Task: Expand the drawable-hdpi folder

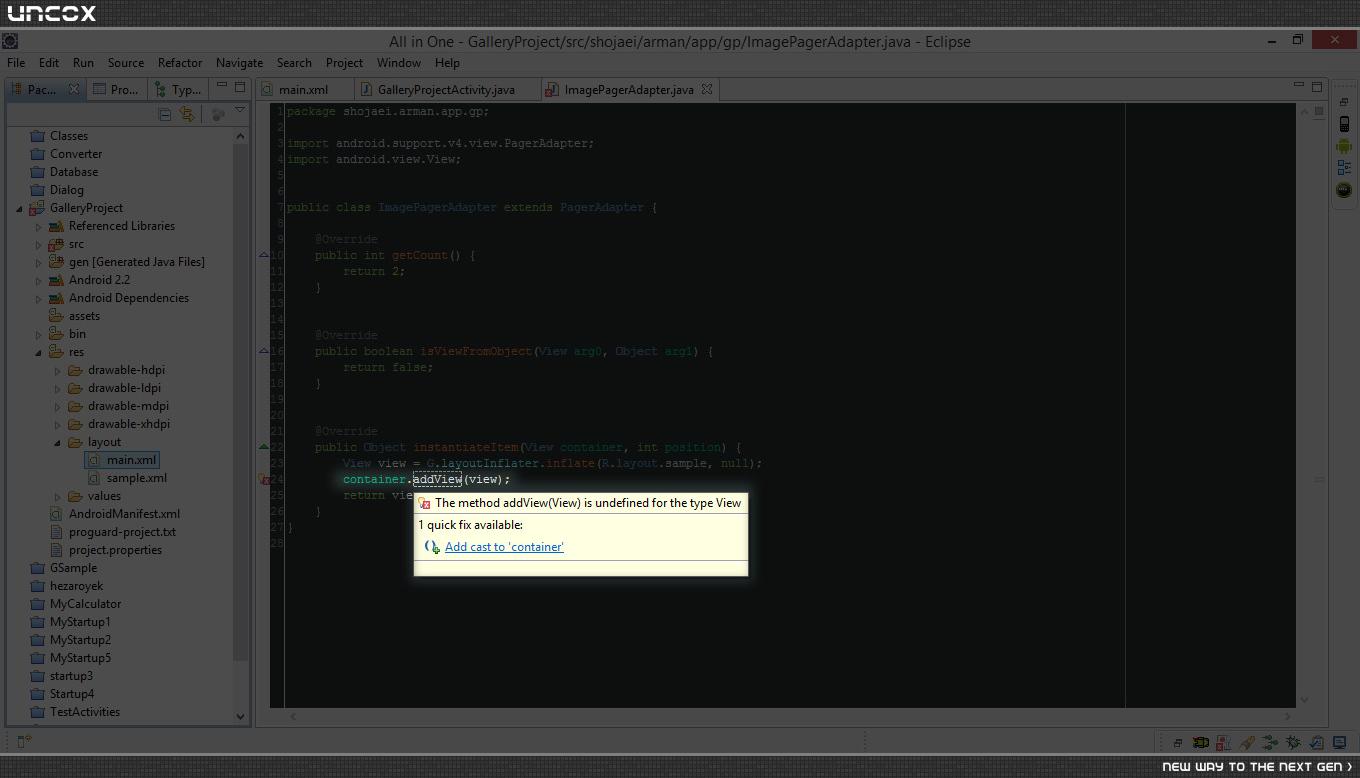Action: click(57, 370)
